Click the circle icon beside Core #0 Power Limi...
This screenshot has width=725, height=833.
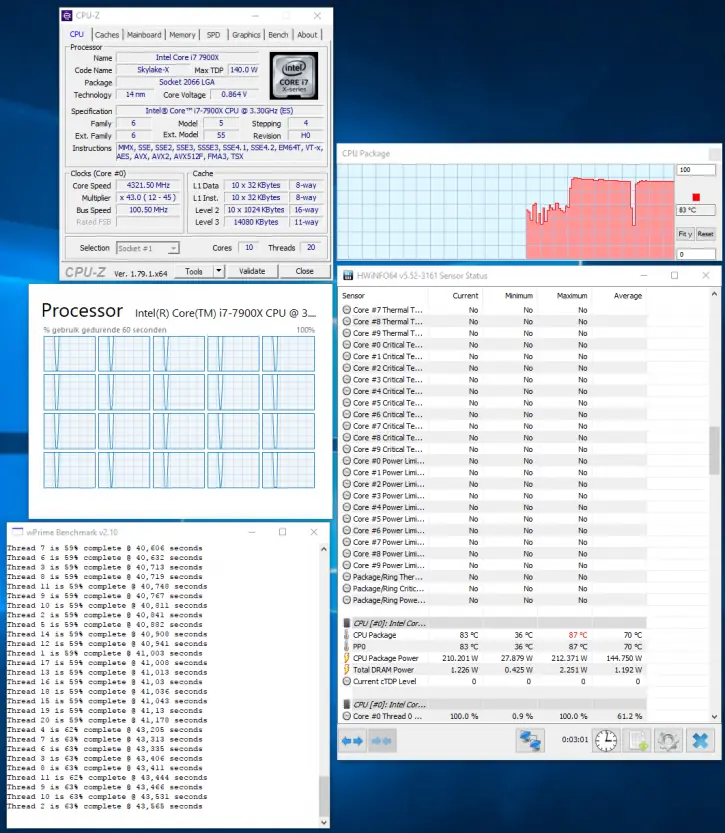point(347,461)
